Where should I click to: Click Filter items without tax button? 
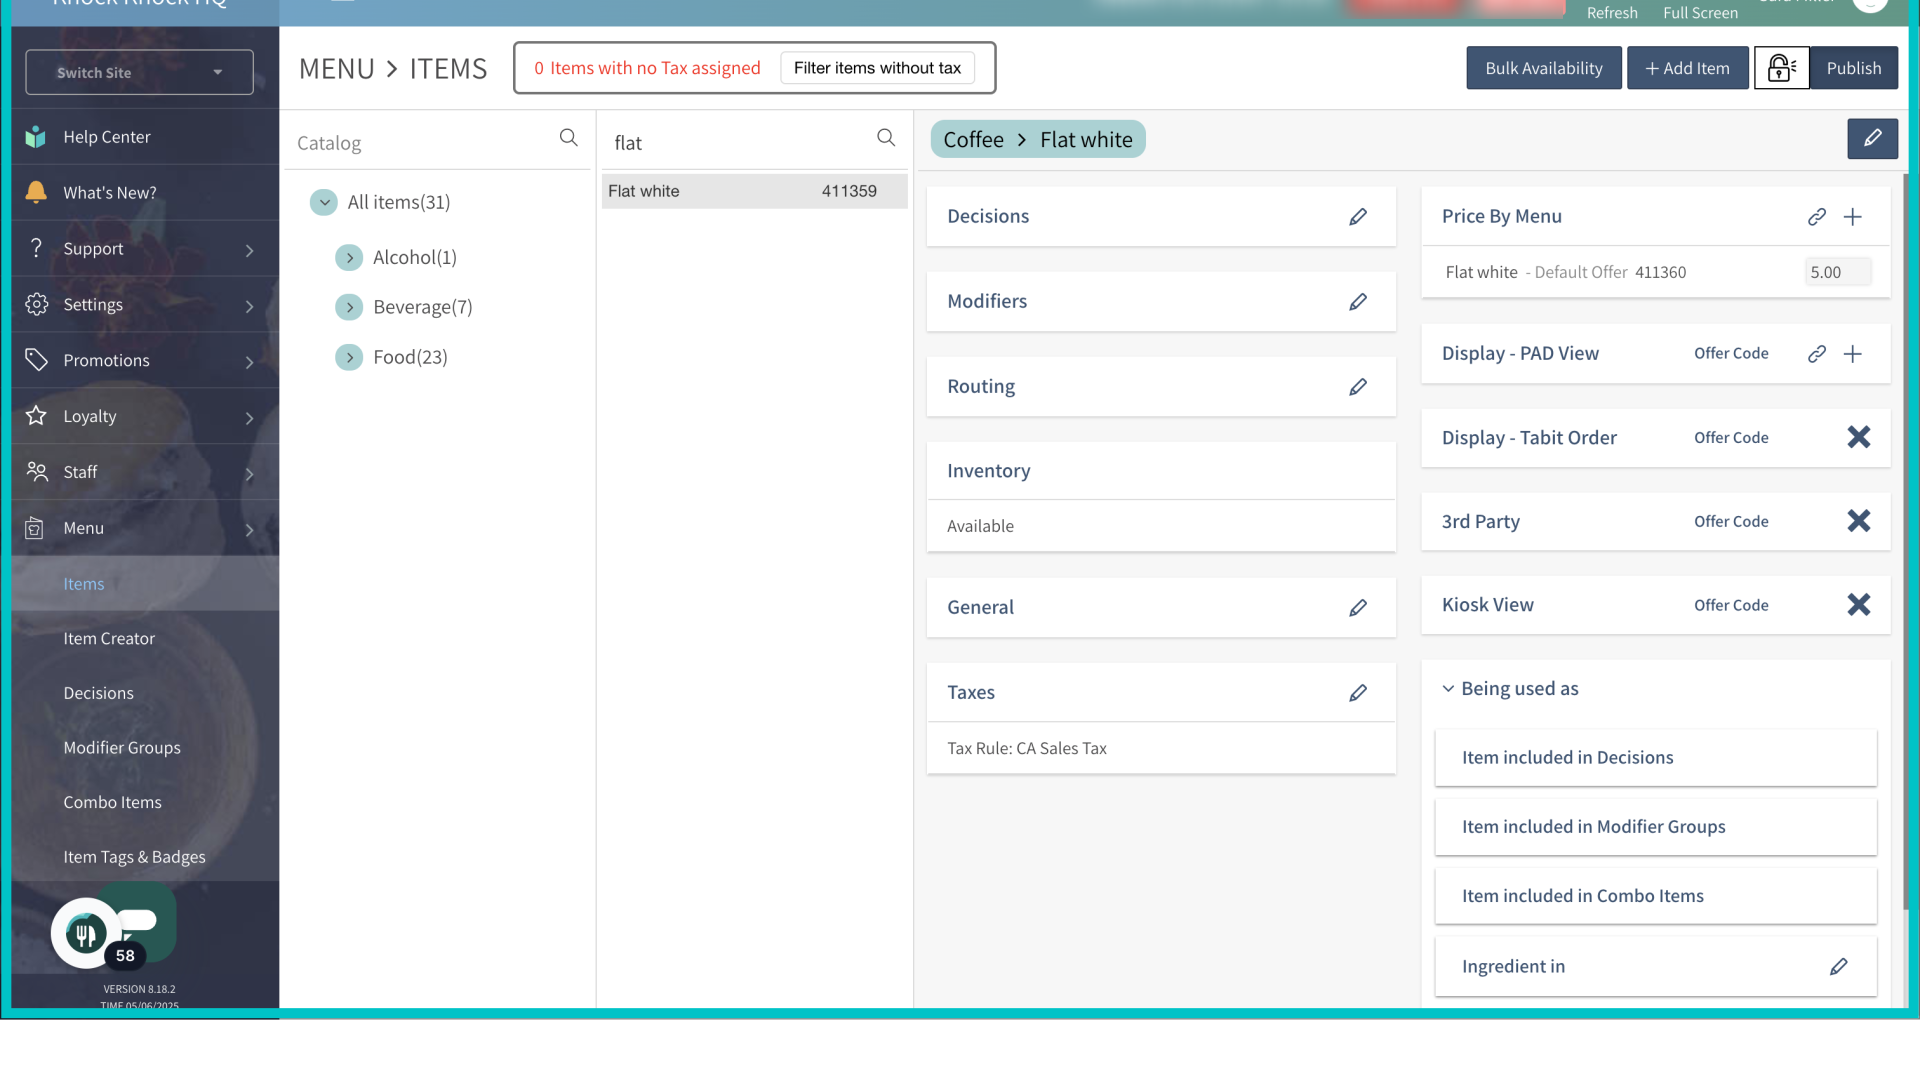pos(876,68)
